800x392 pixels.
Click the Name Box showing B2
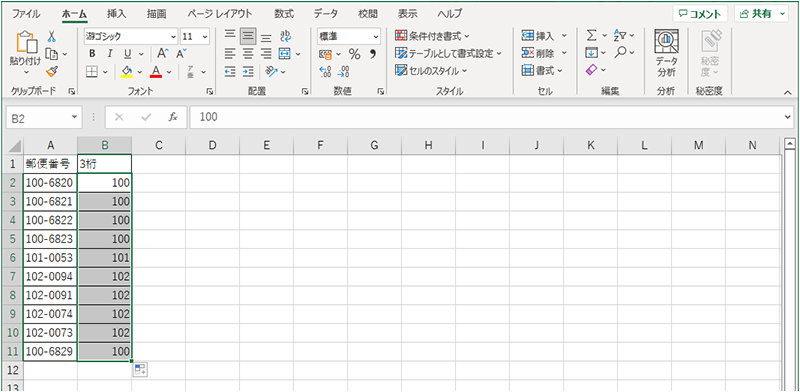pos(43,117)
